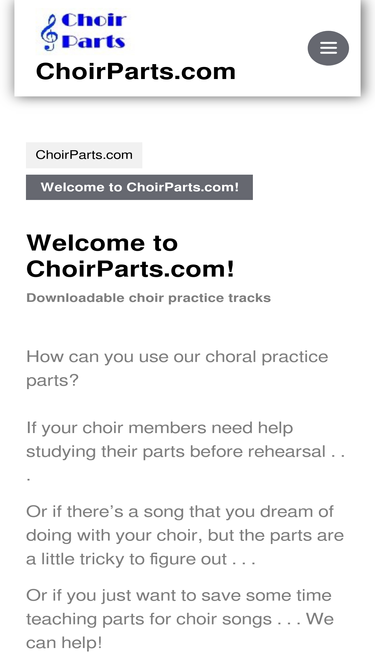Go to the light gray ChoirParts.com breadcrumb

click(84, 155)
